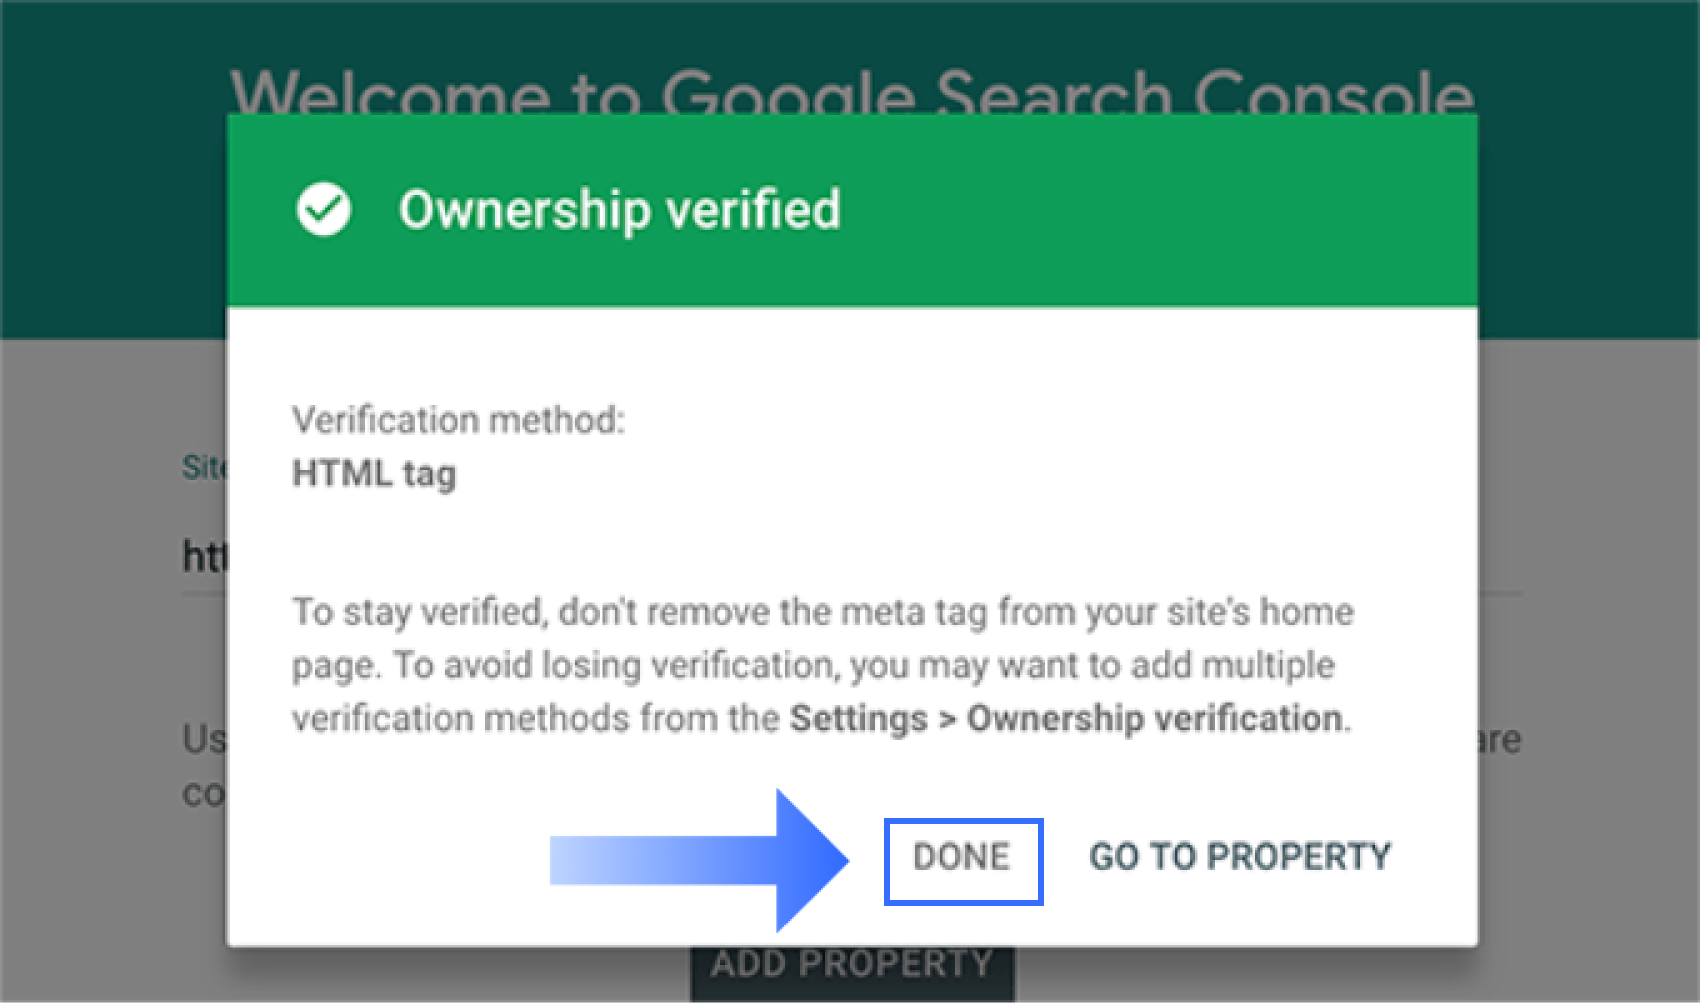
Task: Click the Site label behind the dialog
Action: point(203,467)
